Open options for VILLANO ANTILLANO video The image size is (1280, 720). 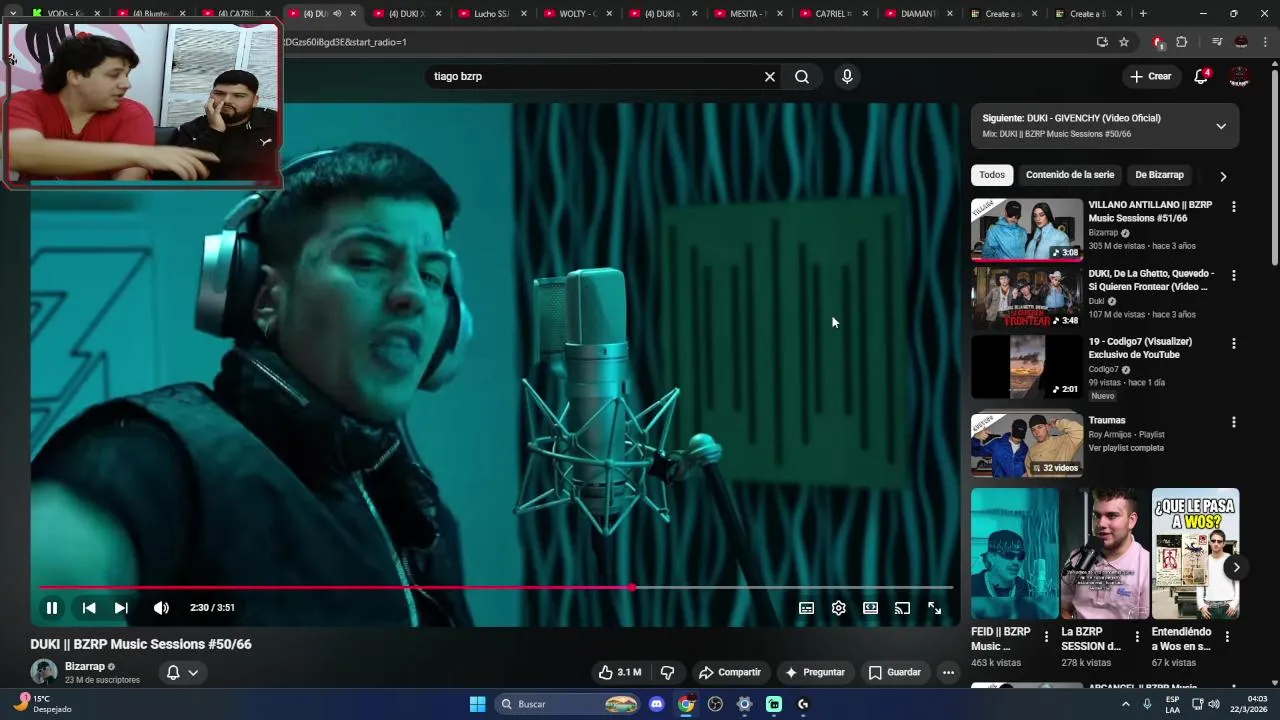click(x=1233, y=207)
